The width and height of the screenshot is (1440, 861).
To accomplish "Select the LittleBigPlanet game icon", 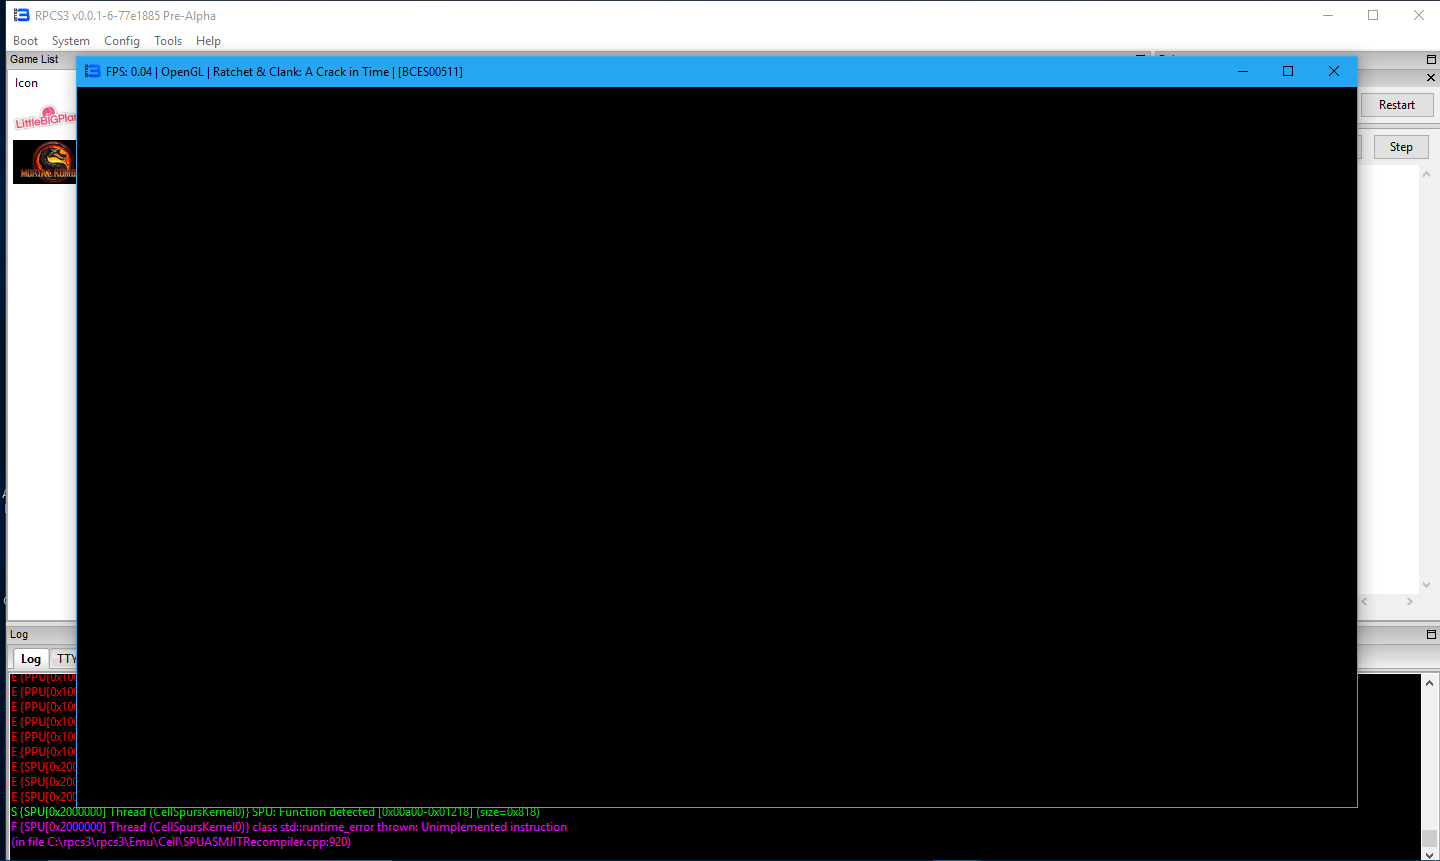I will pyautogui.click(x=45, y=119).
